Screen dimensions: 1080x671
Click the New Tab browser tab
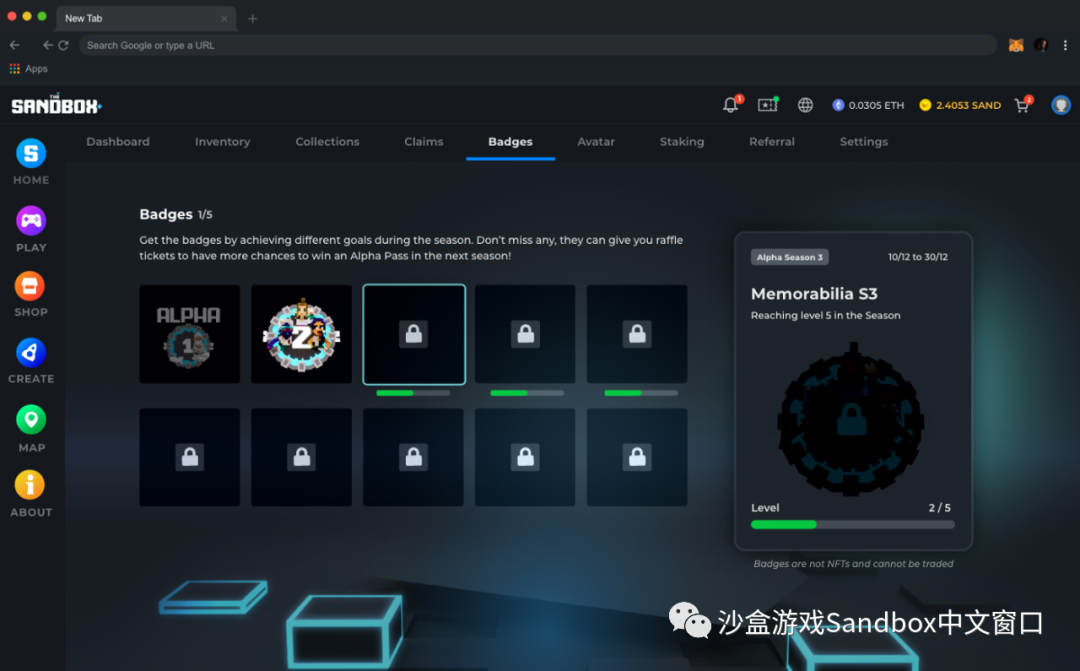[146, 19]
